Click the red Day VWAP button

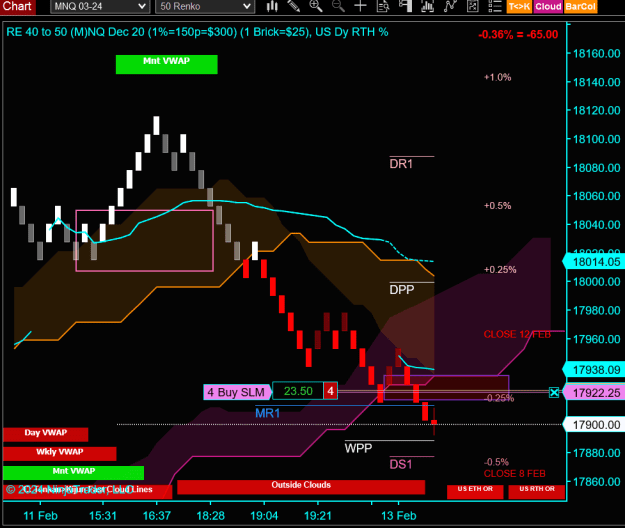(x=45, y=434)
